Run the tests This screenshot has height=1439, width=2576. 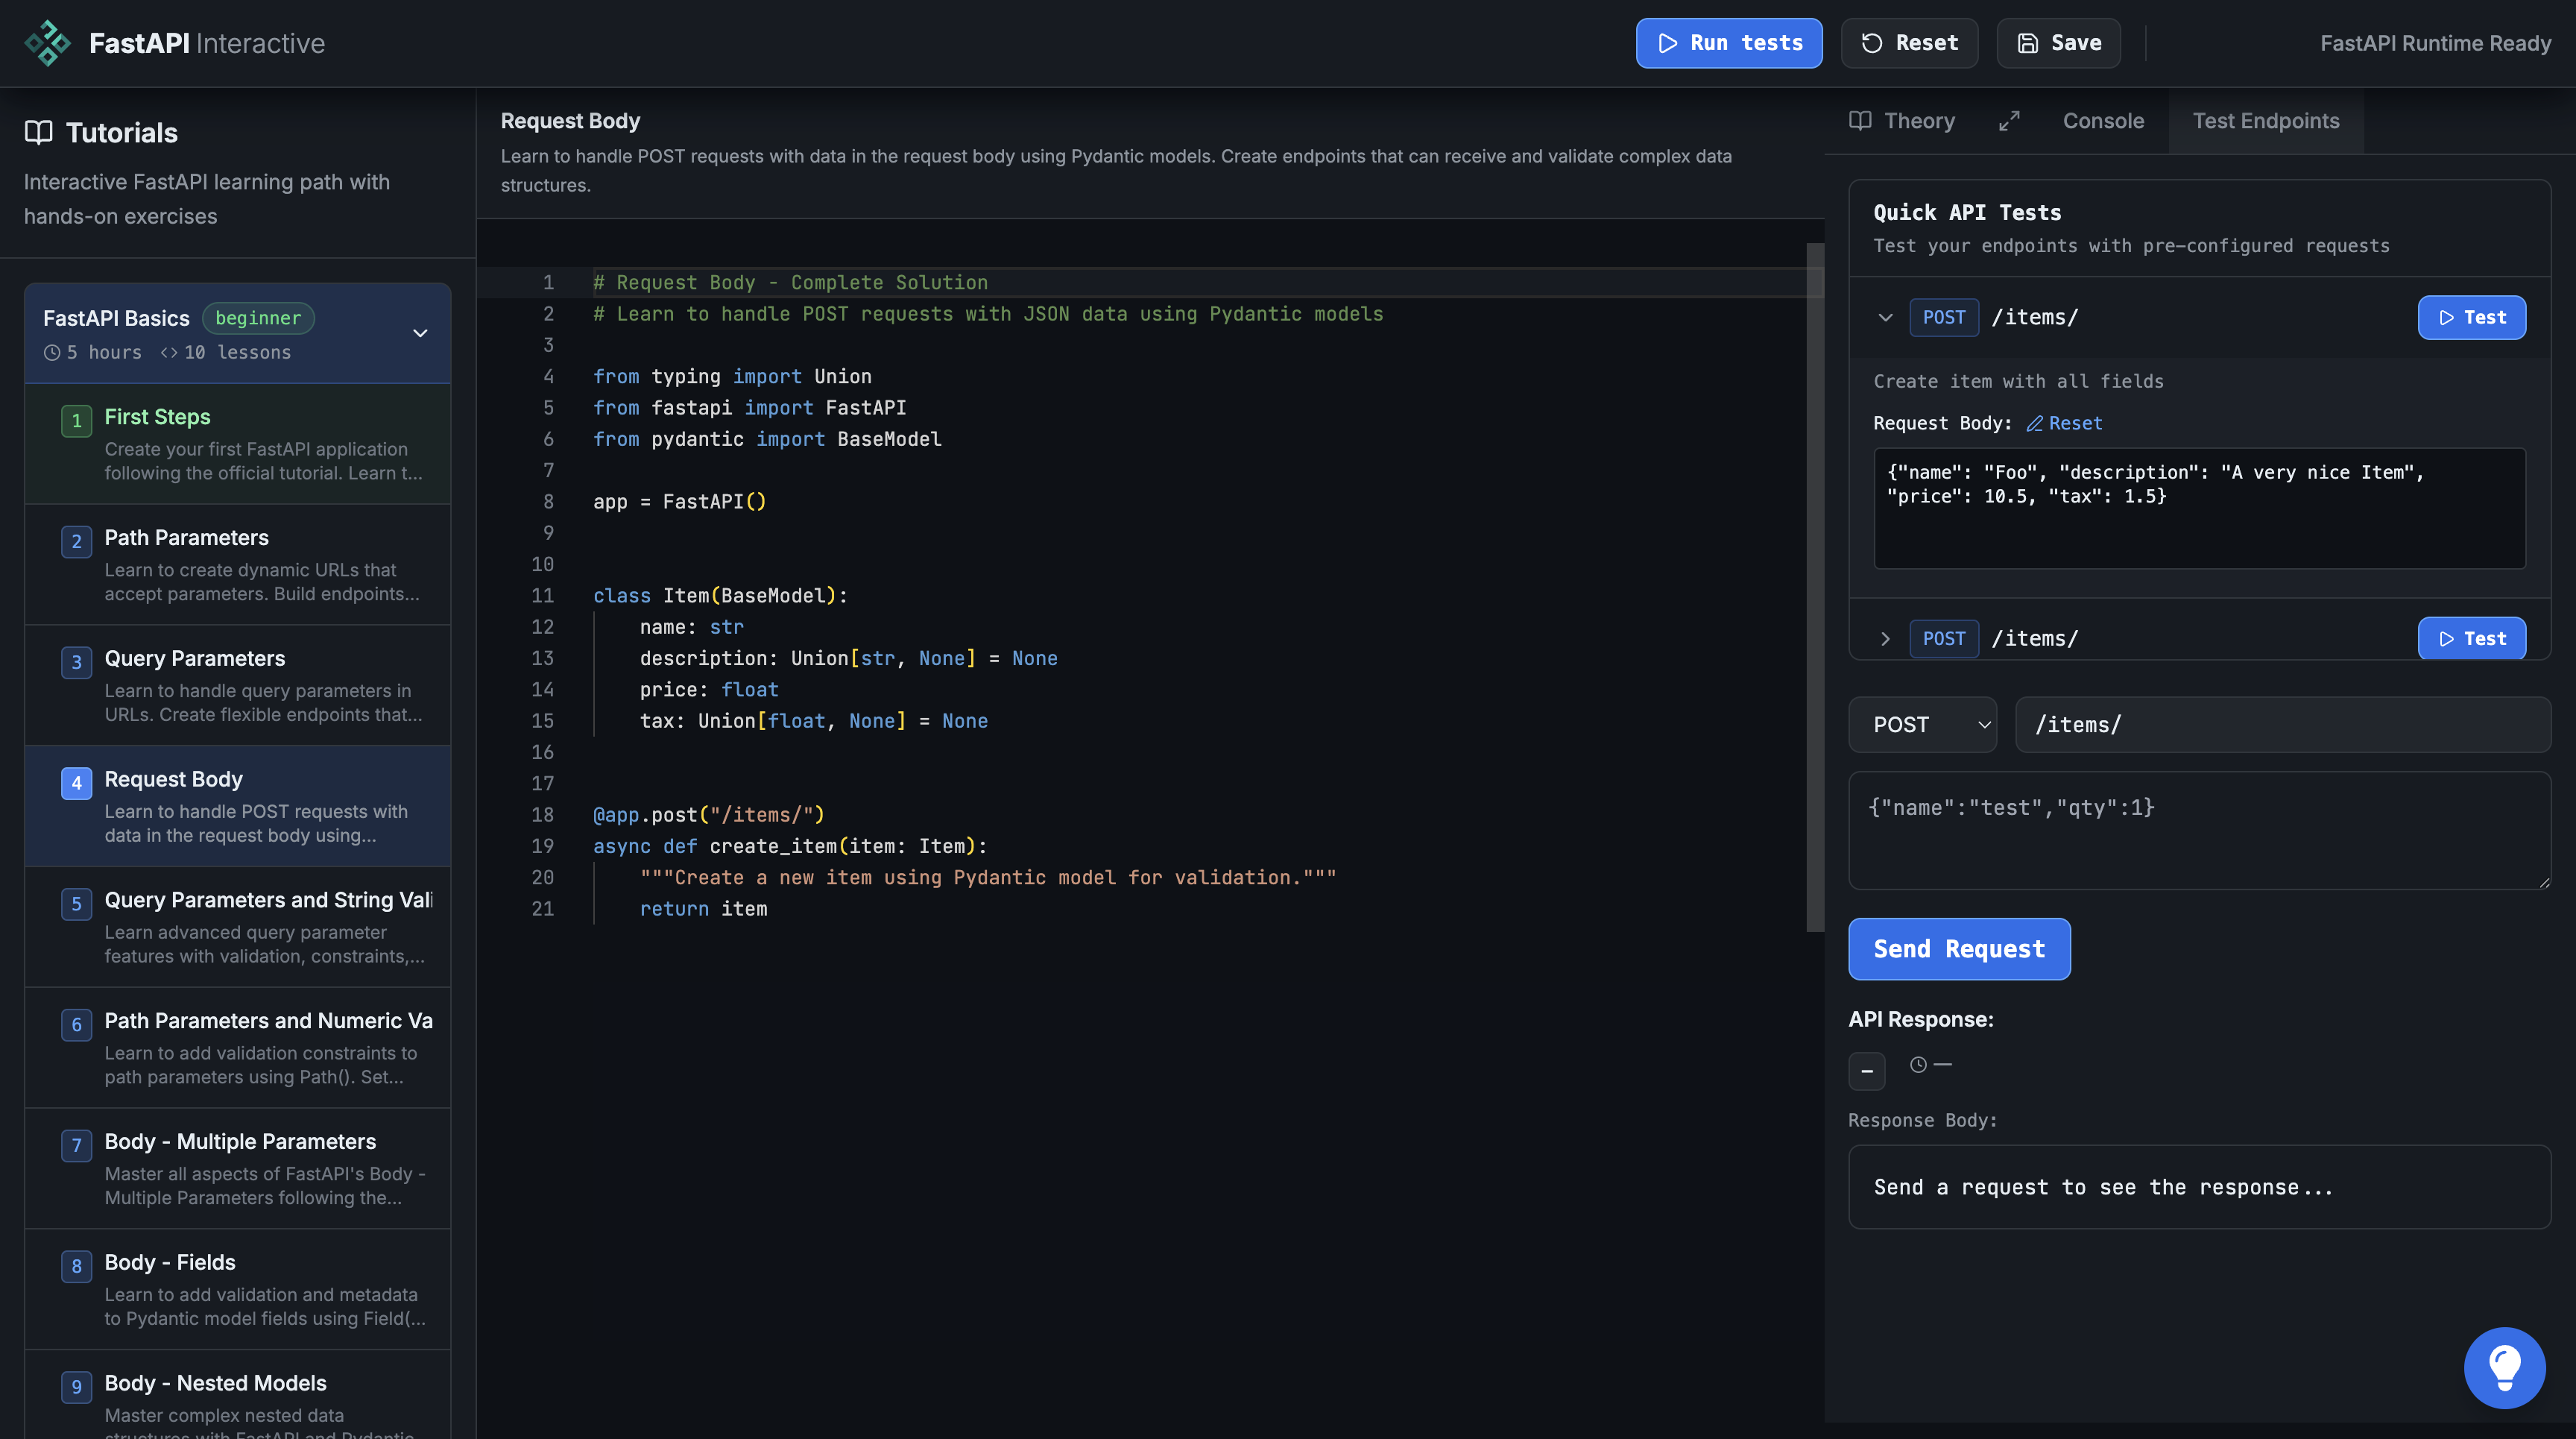tap(1729, 43)
